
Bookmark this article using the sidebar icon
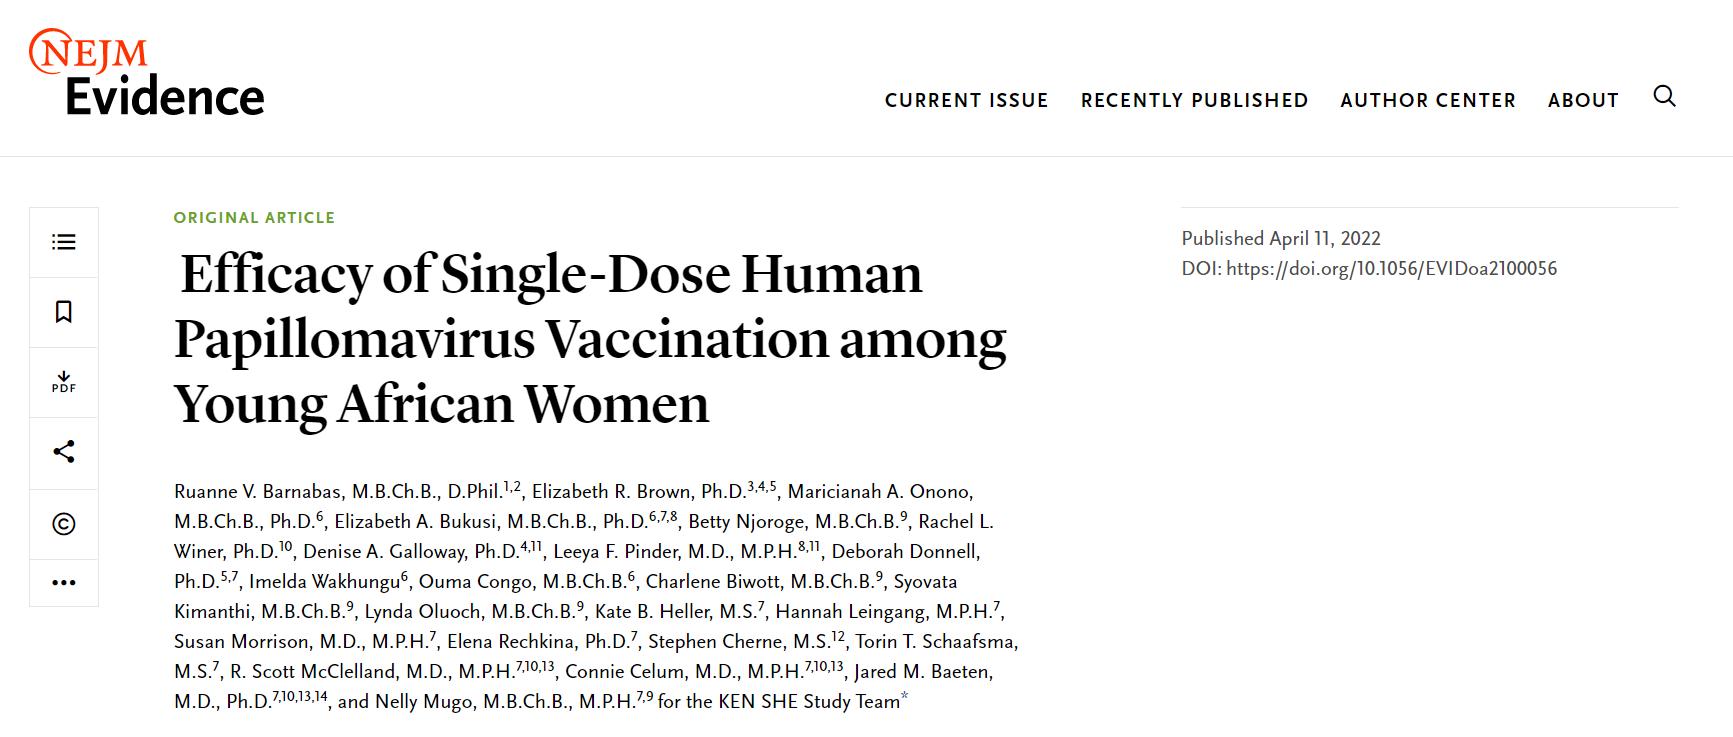[x=64, y=312]
